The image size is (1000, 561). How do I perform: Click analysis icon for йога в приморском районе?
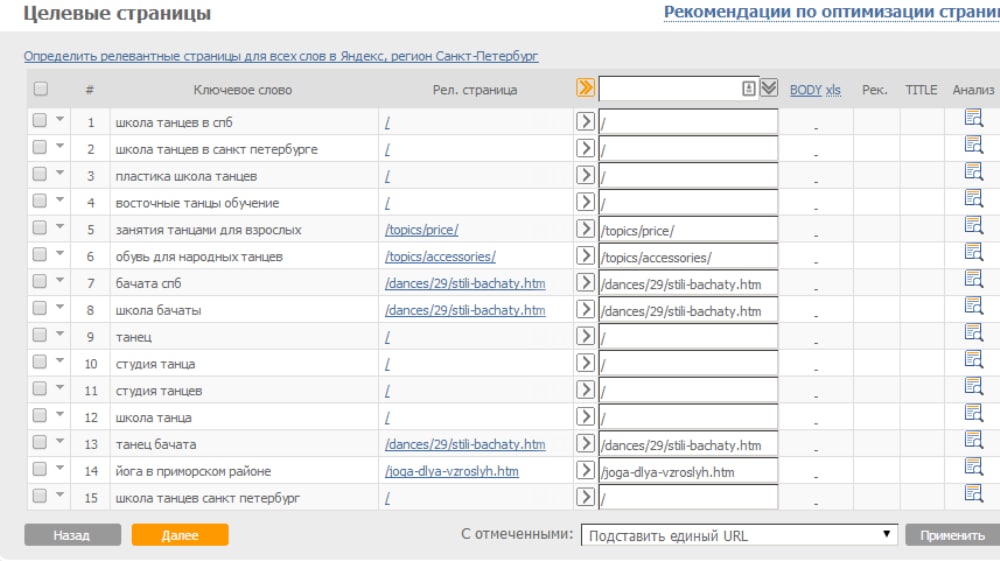[x=973, y=467]
